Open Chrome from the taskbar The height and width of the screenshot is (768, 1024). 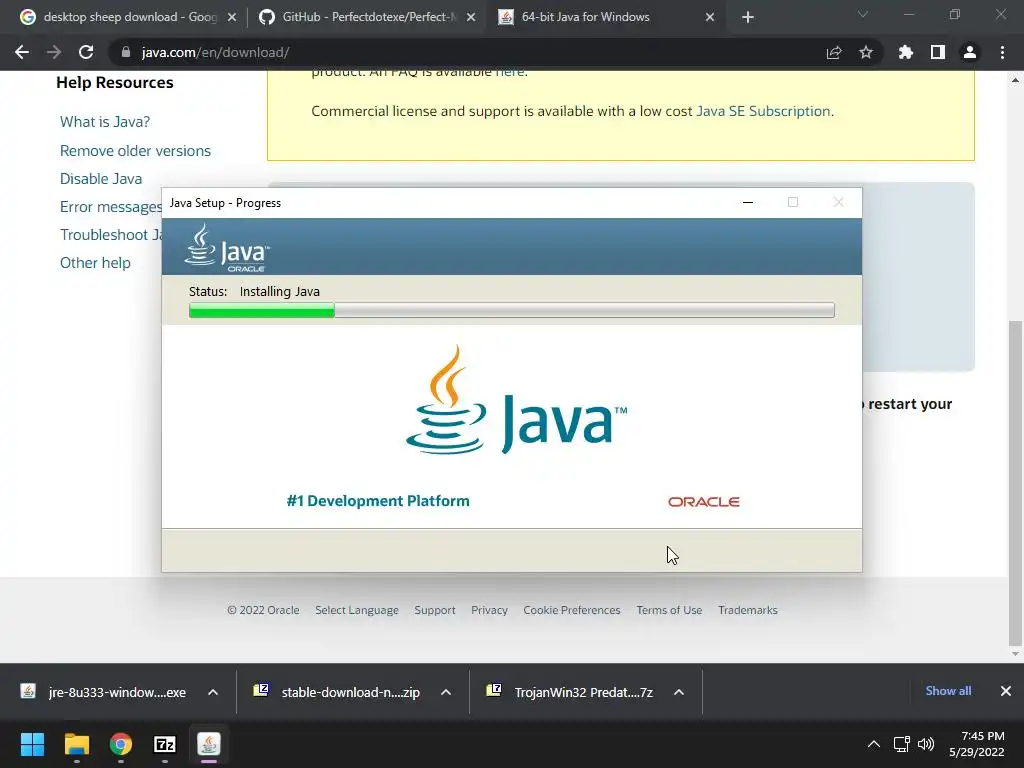point(121,744)
